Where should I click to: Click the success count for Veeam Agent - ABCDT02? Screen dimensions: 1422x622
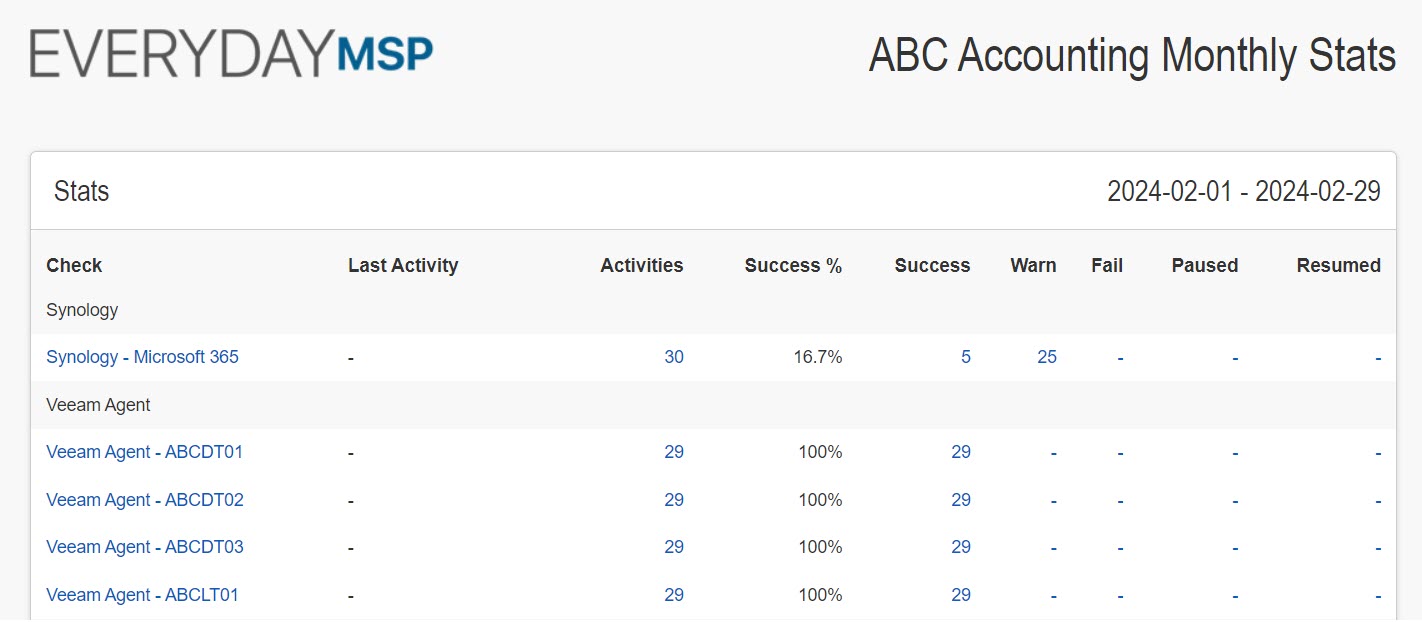(x=960, y=500)
